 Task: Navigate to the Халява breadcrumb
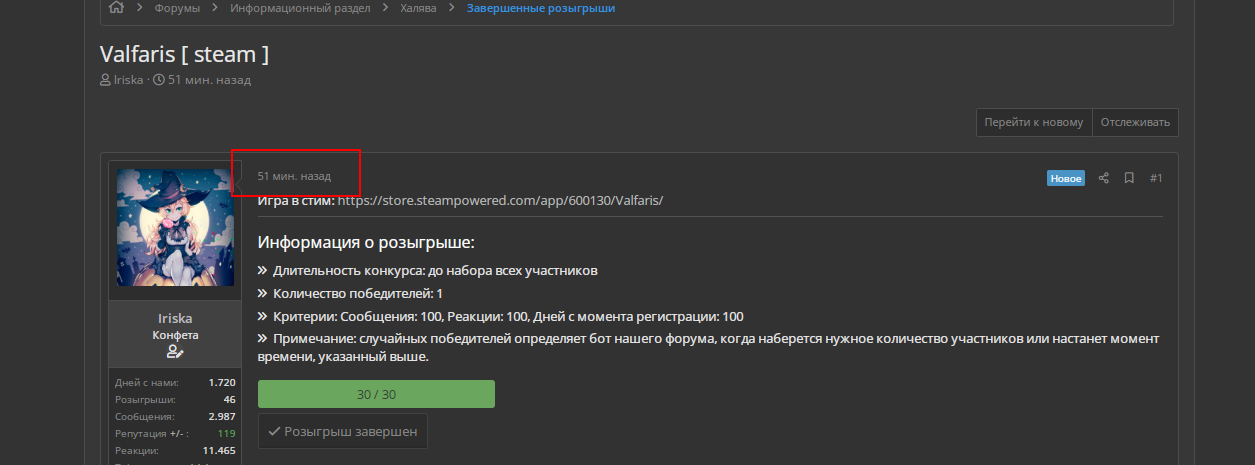coord(419,8)
